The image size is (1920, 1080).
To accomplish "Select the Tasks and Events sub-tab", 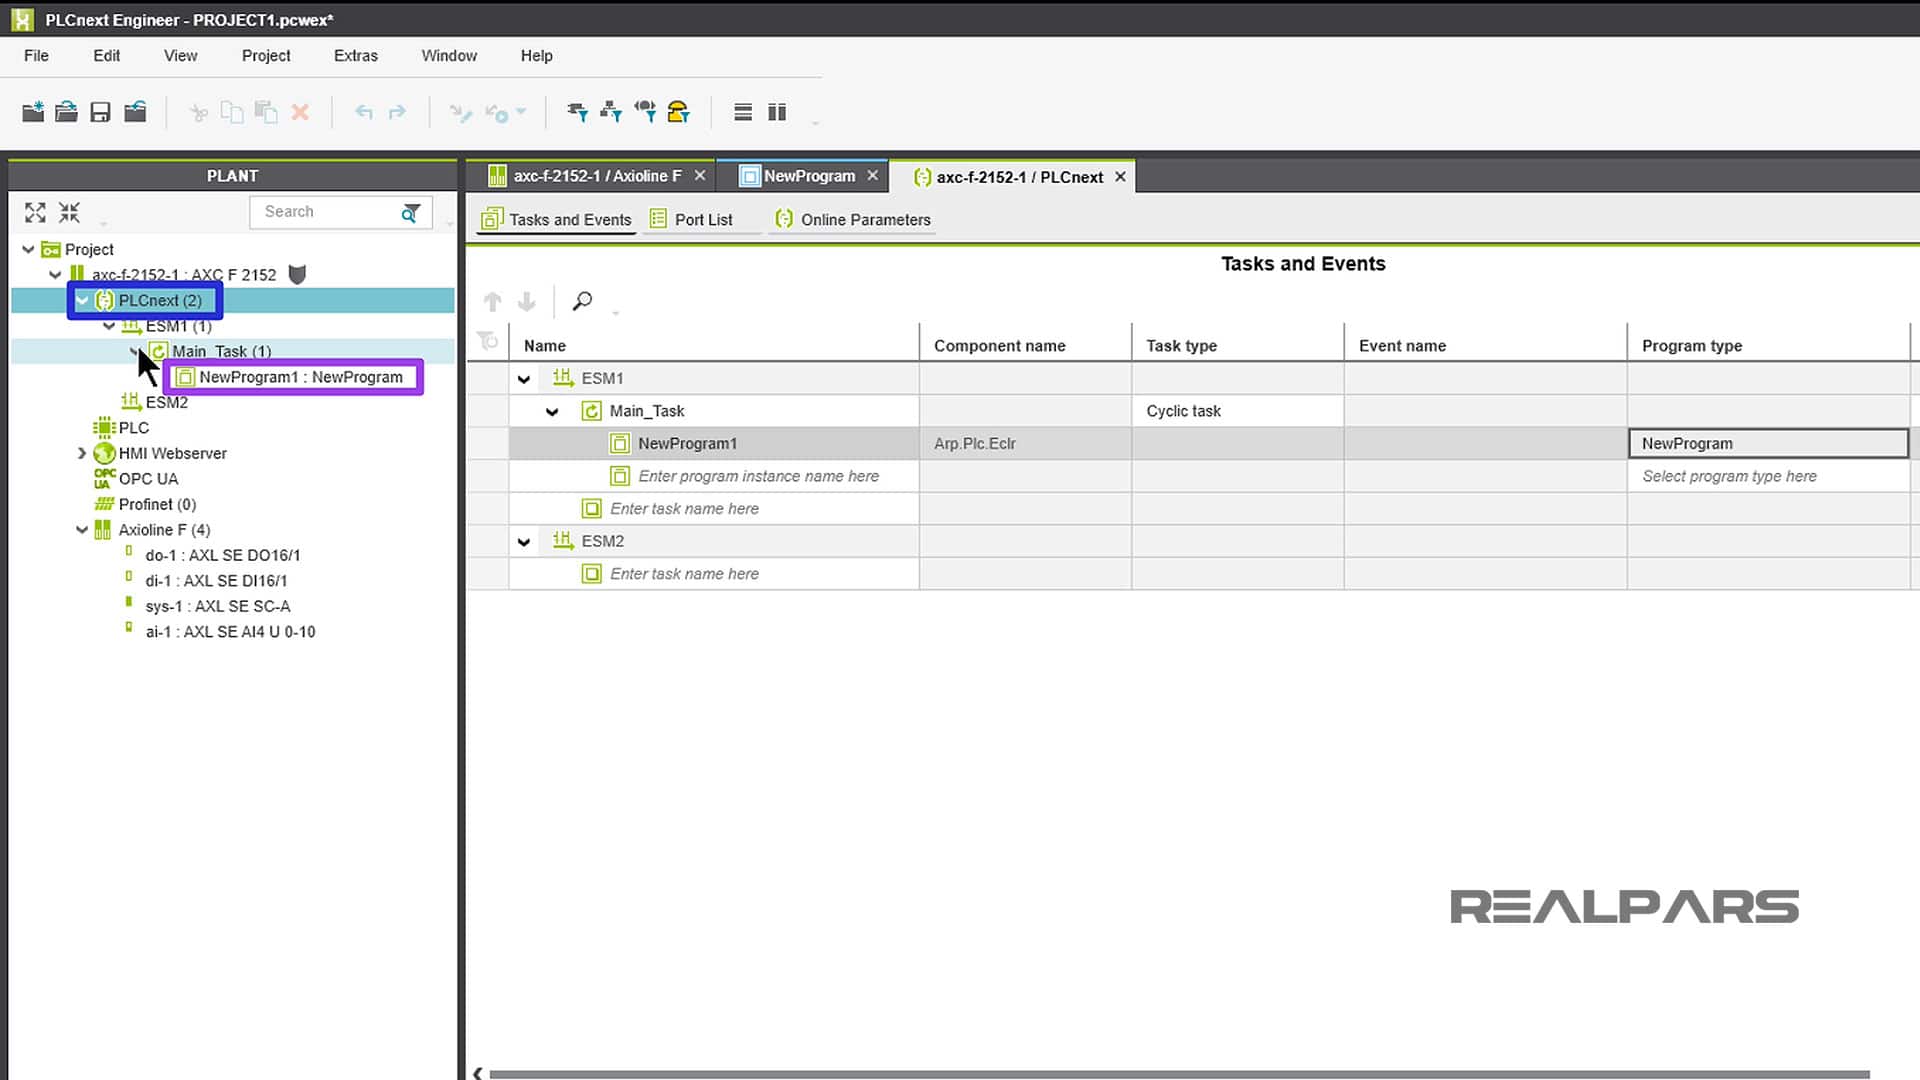I will 556,220.
